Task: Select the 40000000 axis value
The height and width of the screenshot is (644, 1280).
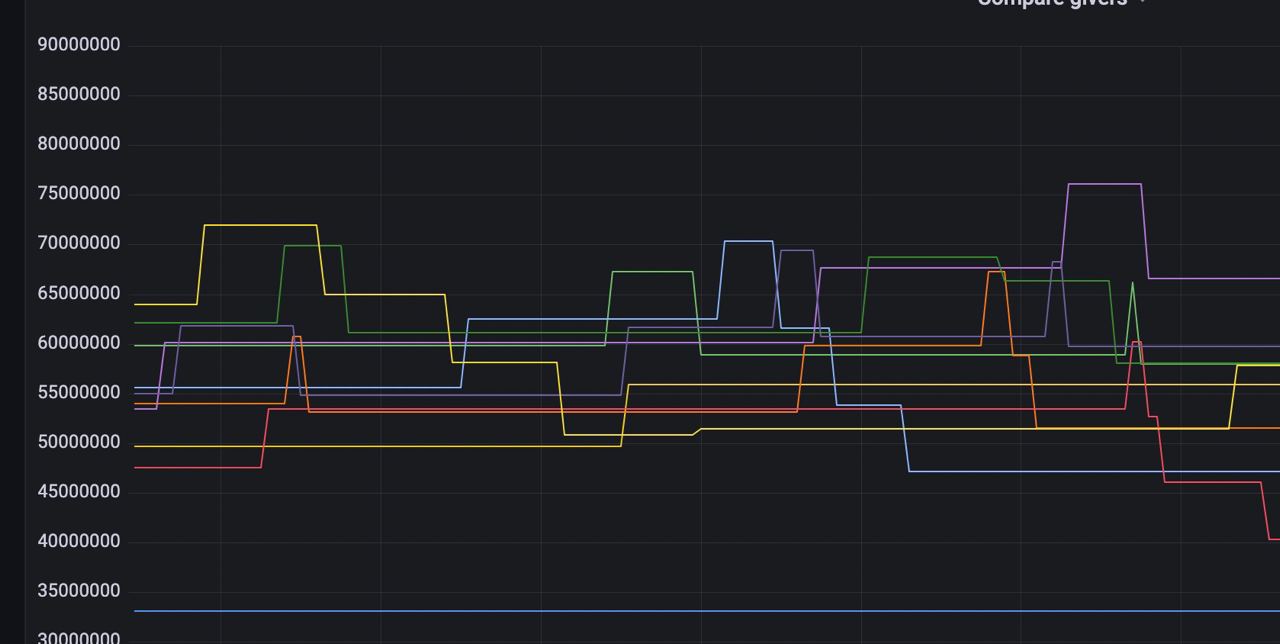Action: [79, 541]
